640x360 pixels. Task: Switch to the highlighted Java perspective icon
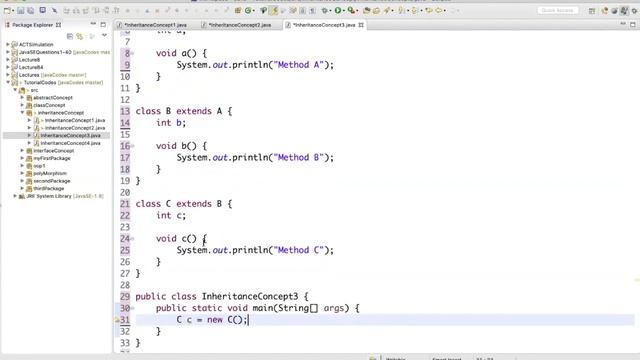pyautogui.click(x=624, y=11)
